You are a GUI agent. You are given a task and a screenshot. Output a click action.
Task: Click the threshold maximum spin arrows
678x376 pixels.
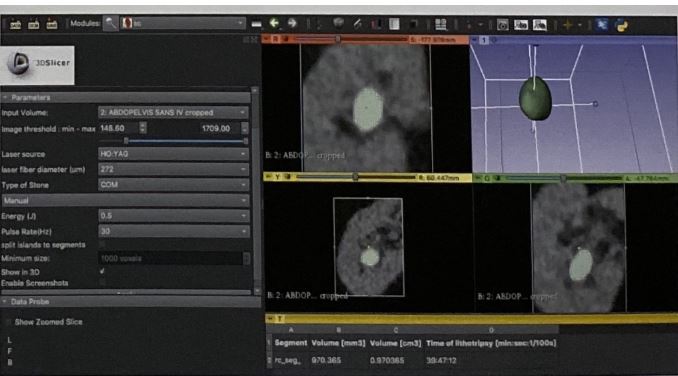click(x=245, y=128)
